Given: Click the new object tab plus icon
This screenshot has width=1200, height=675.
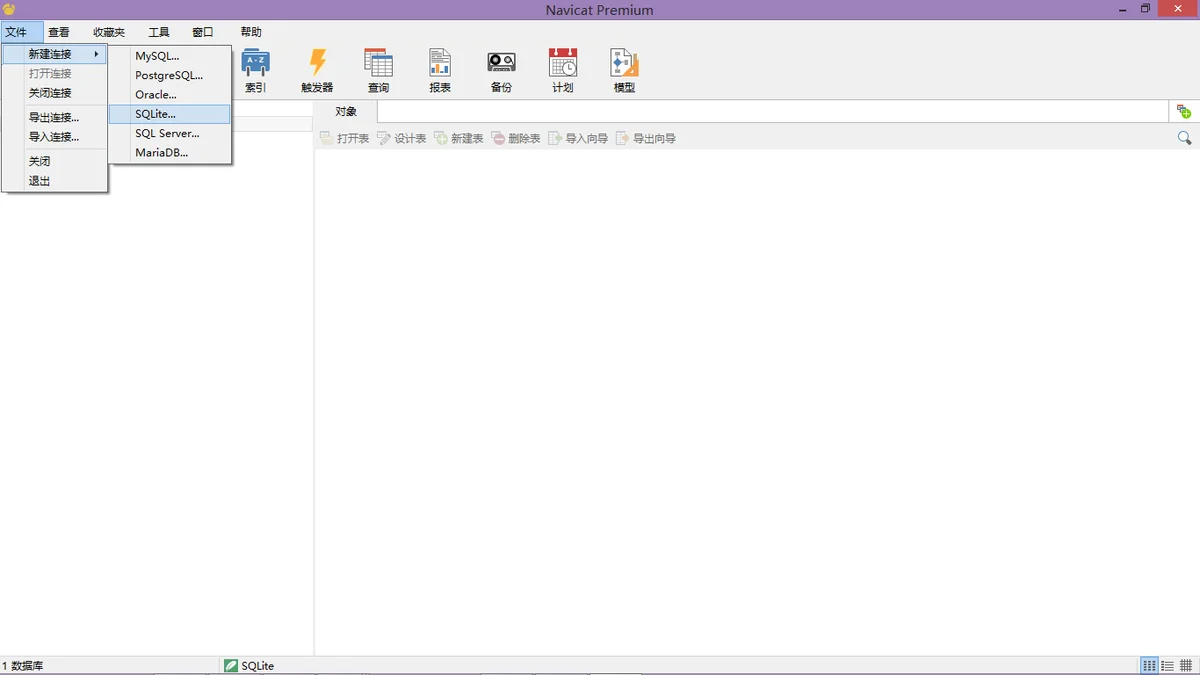Looking at the screenshot, I should coord(1184,112).
